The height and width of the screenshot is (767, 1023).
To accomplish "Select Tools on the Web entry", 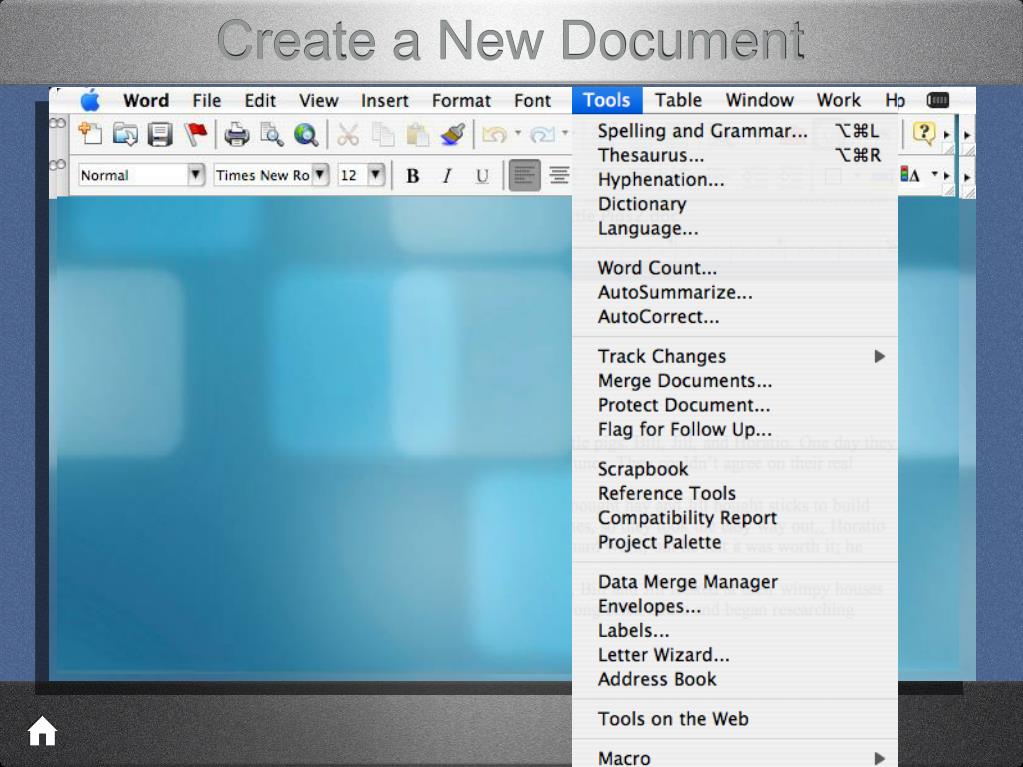I will pos(735,719).
